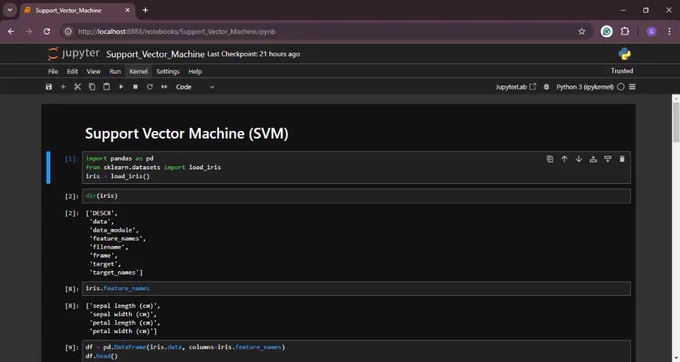Screen dimensions: 680x362
Task: Open the toolbar hamburger menu icon
Action: (632, 87)
